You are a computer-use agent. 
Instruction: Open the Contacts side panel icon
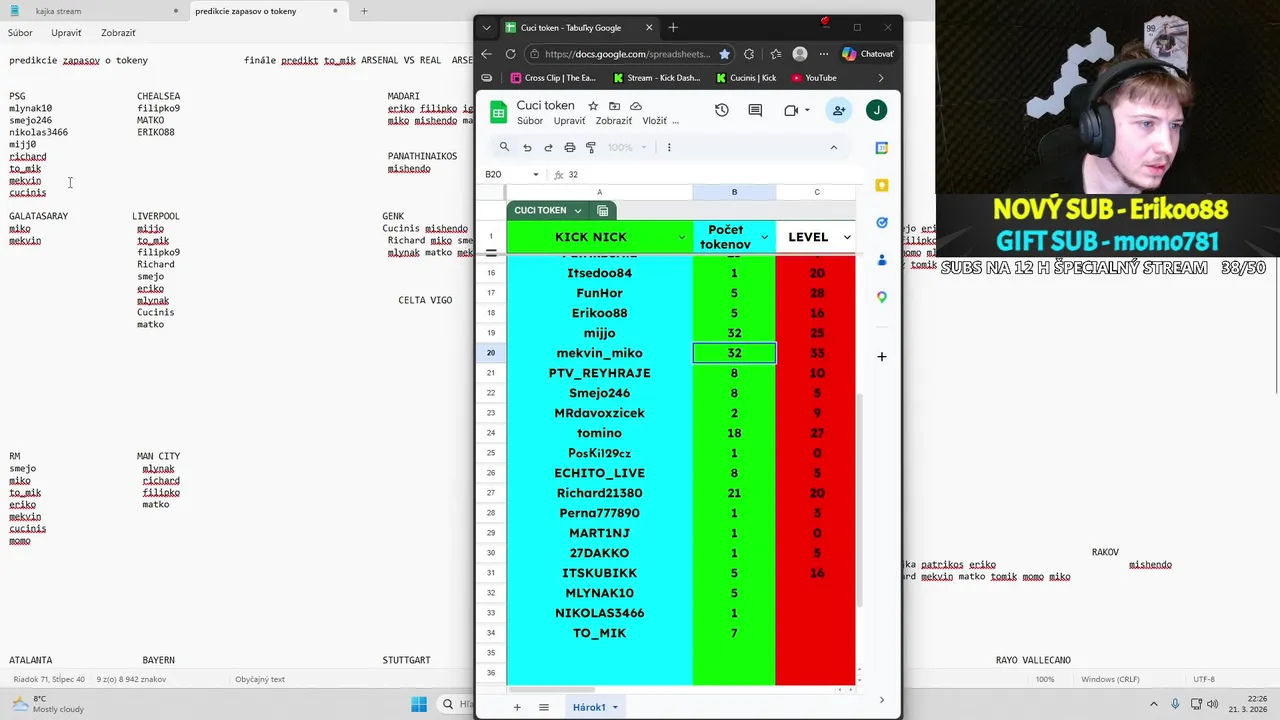pyautogui.click(x=881, y=260)
